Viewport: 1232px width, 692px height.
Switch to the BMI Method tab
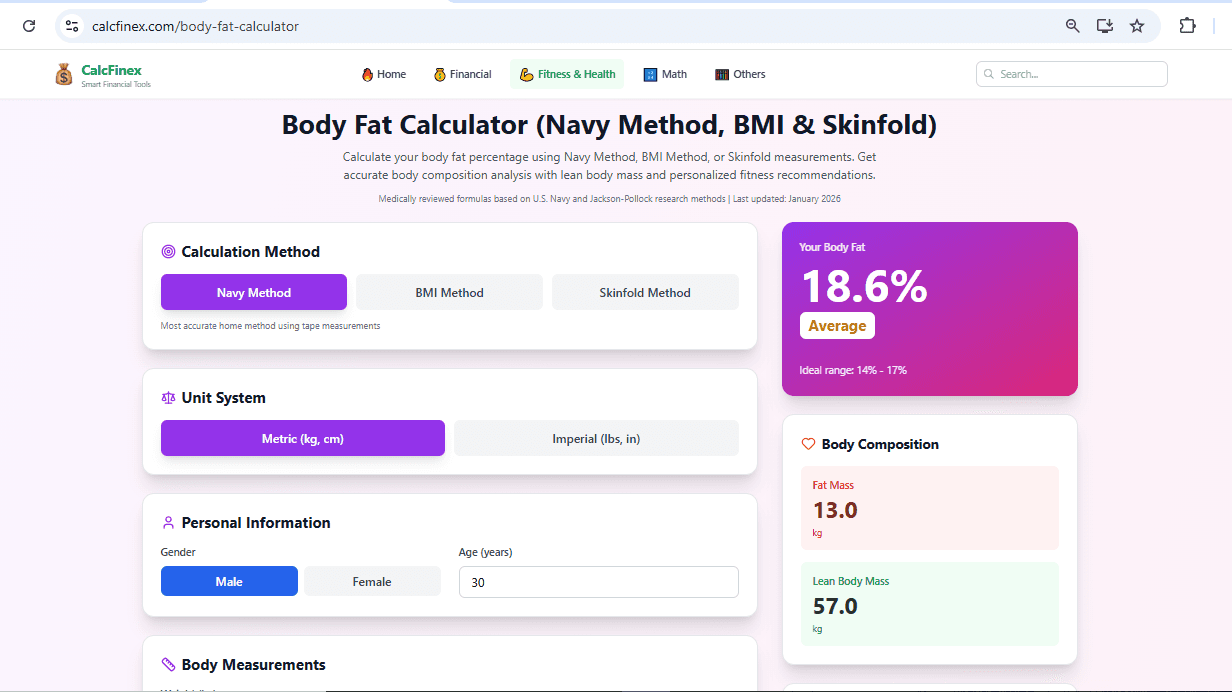[x=449, y=292]
